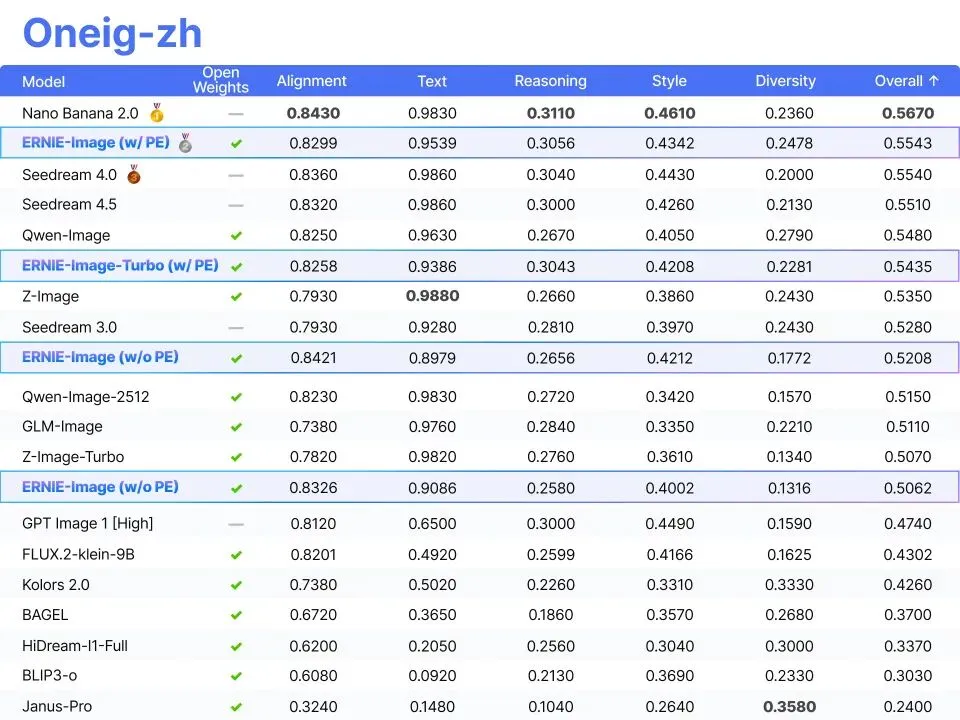Image resolution: width=960 pixels, height=720 pixels.
Task: Click the checkmark in the Qwen-Image-2512 row
Action: point(236,397)
